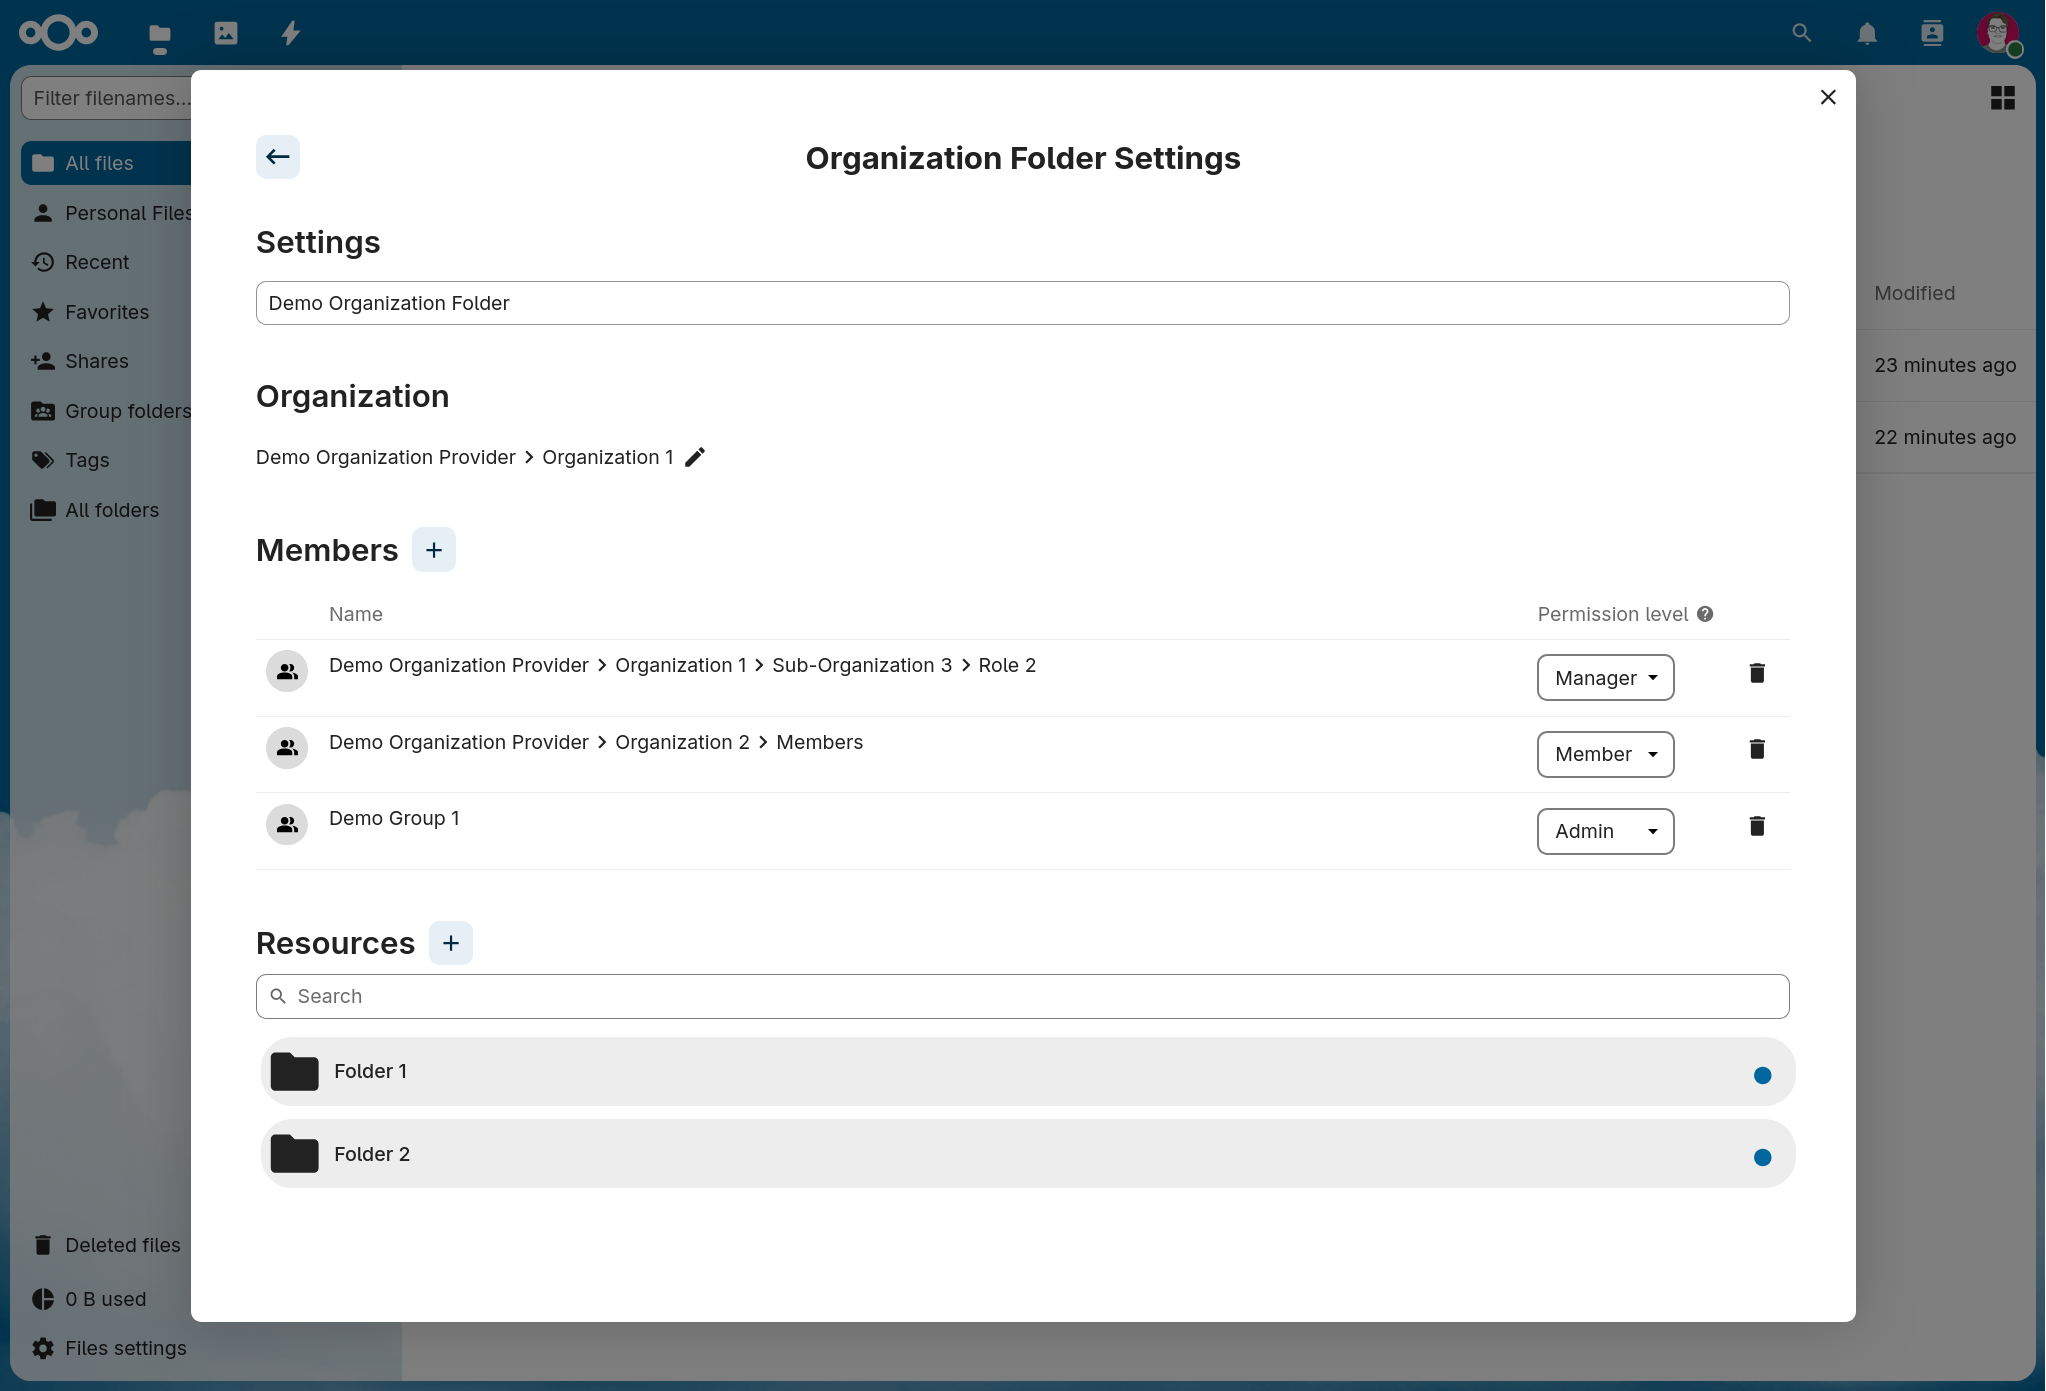Viewport: 2046px width, 1391px height.
Task: Open Member permission dropdown
Action: 1605,754
